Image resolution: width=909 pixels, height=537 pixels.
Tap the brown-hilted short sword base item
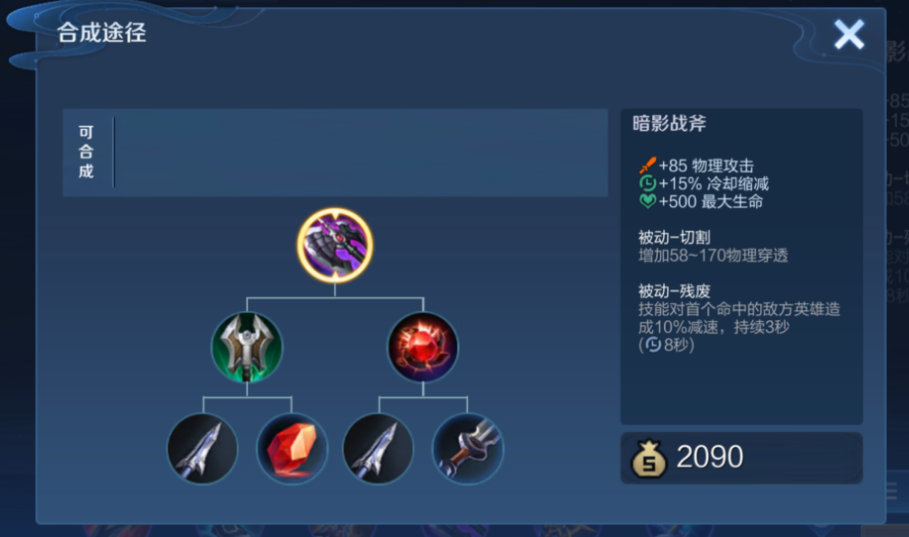(x=468, y=449)
